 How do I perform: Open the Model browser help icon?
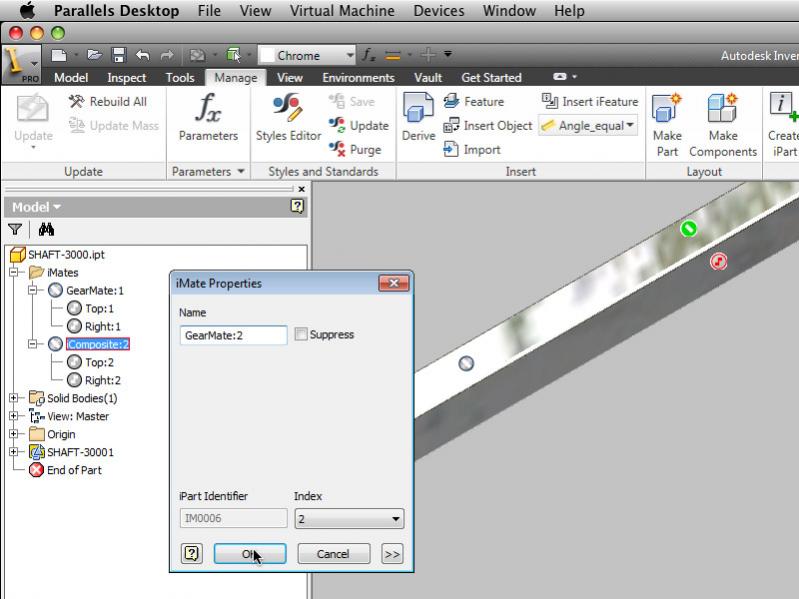[297, 206]
